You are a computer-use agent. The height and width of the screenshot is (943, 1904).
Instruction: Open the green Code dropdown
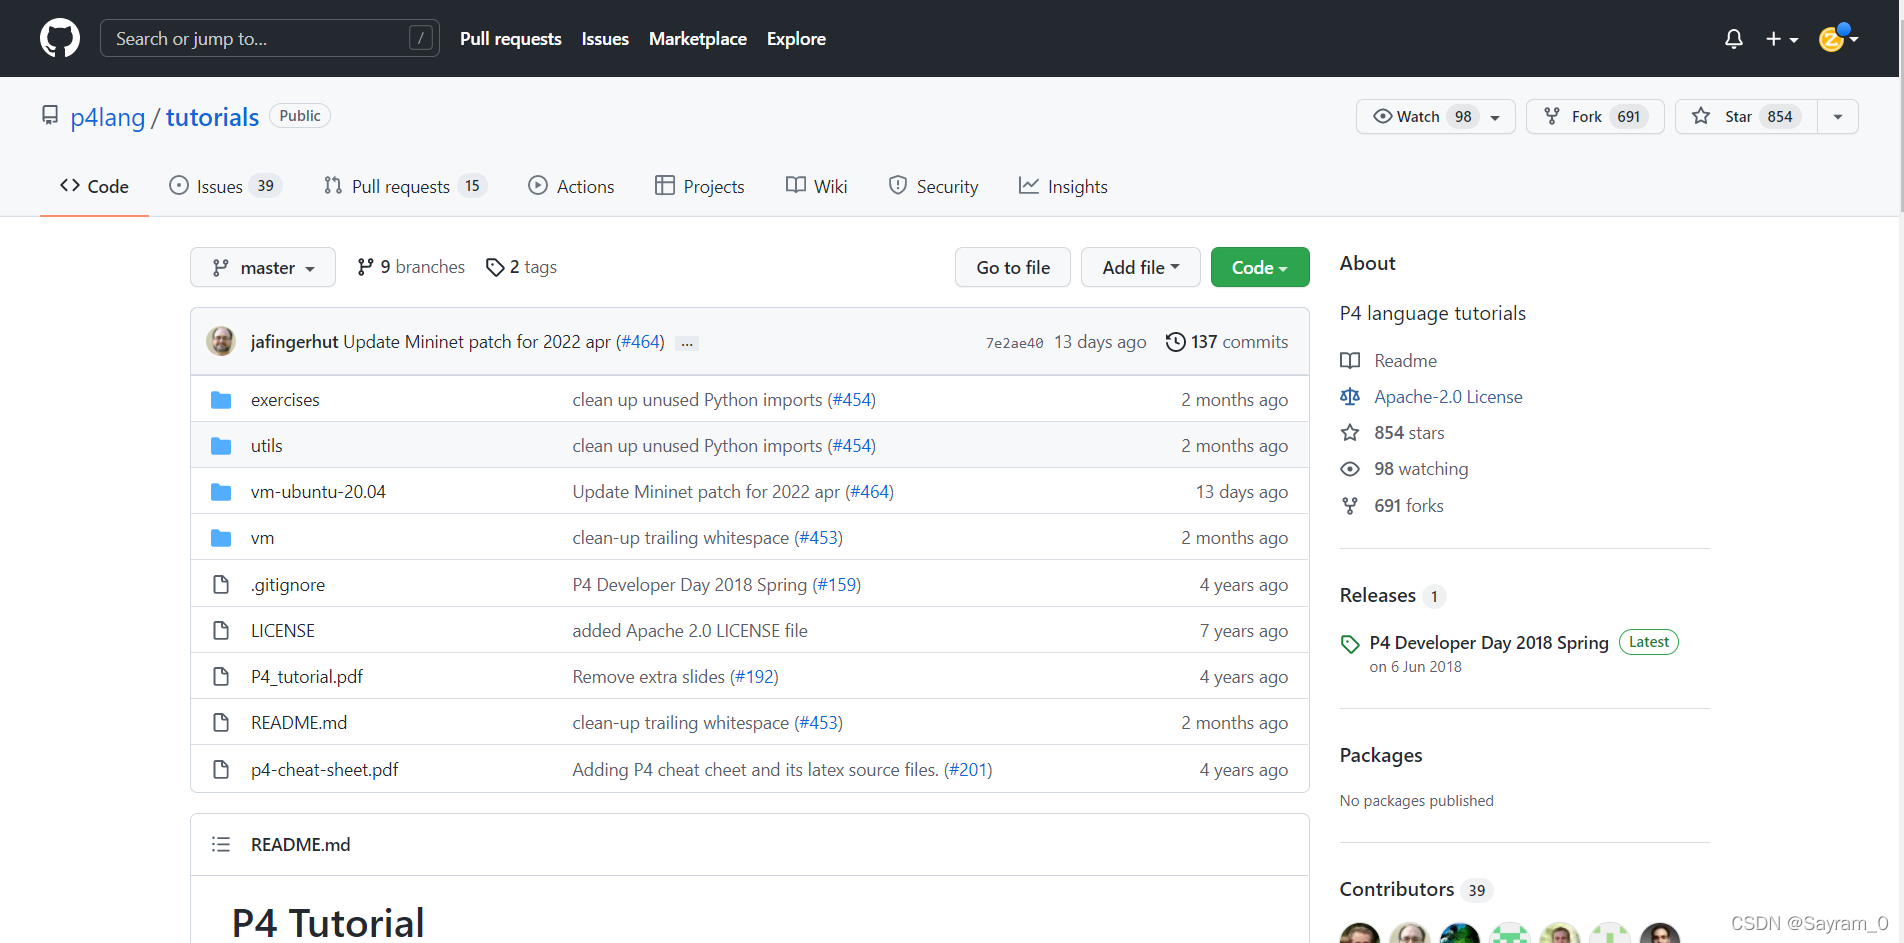click(x=1260, y=267)
